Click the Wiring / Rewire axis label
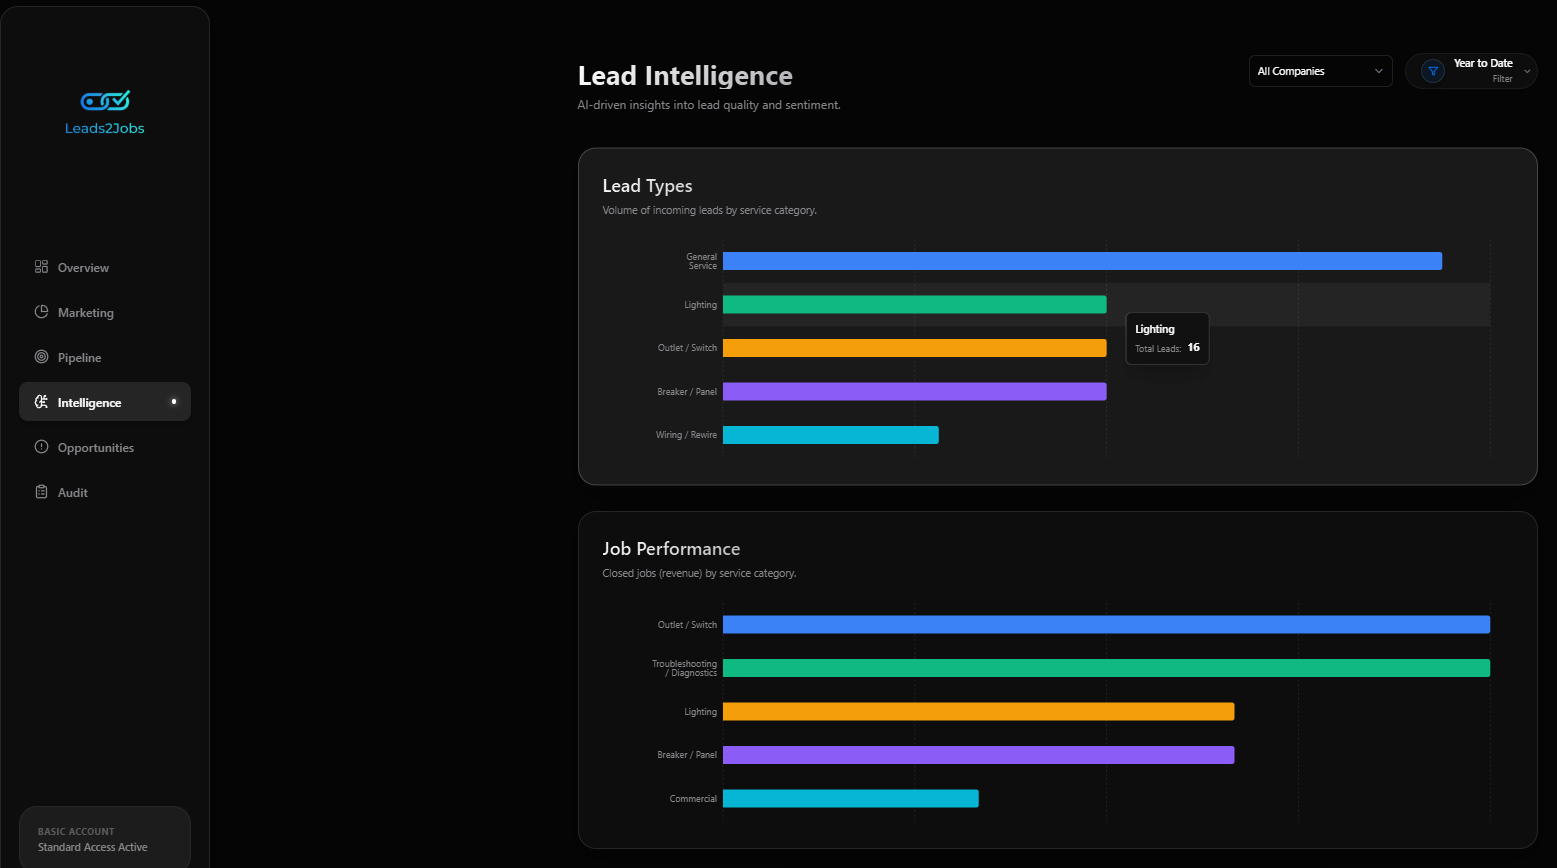Image resolution: width=1557 pixels, height=868 pixels. click(686, 435)
